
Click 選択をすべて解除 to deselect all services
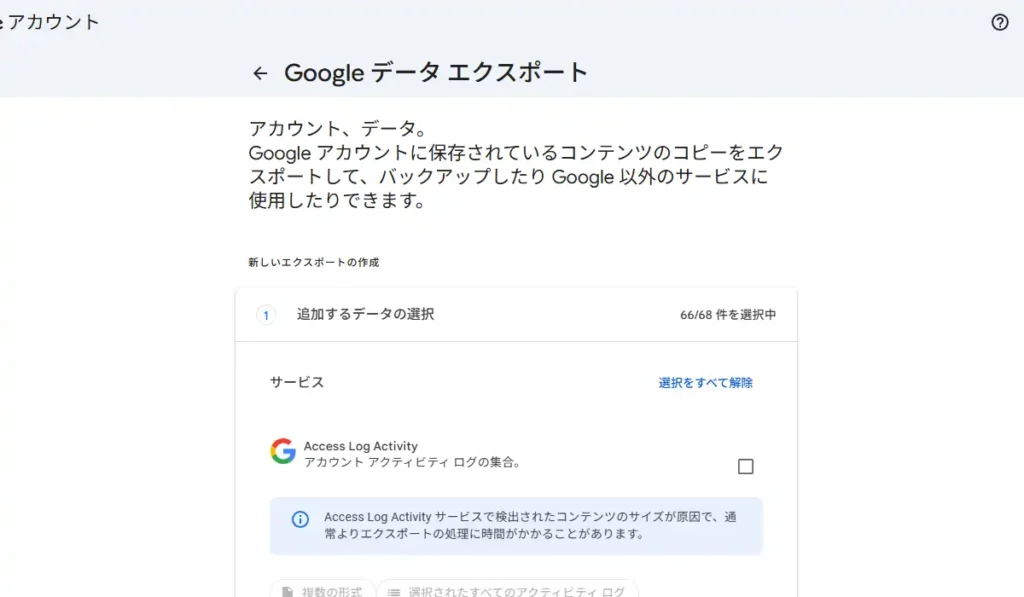(708, 382)
